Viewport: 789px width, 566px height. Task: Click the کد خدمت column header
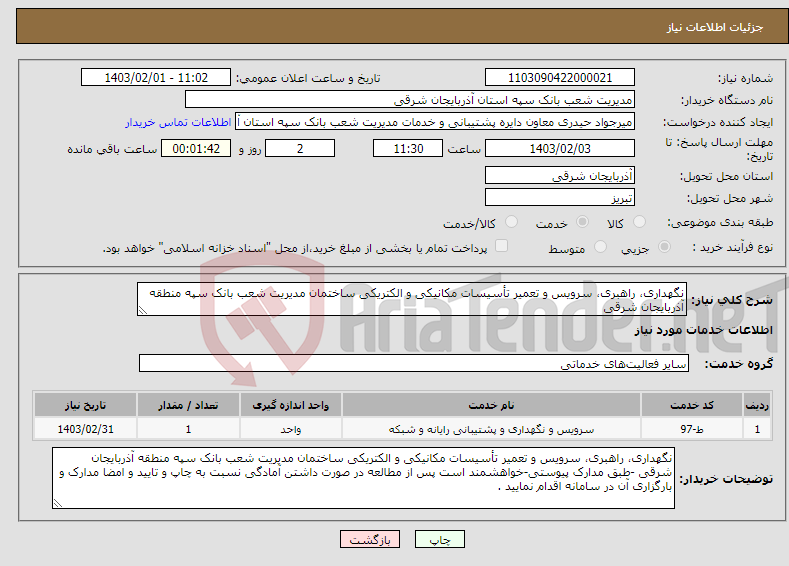point(692,405)
